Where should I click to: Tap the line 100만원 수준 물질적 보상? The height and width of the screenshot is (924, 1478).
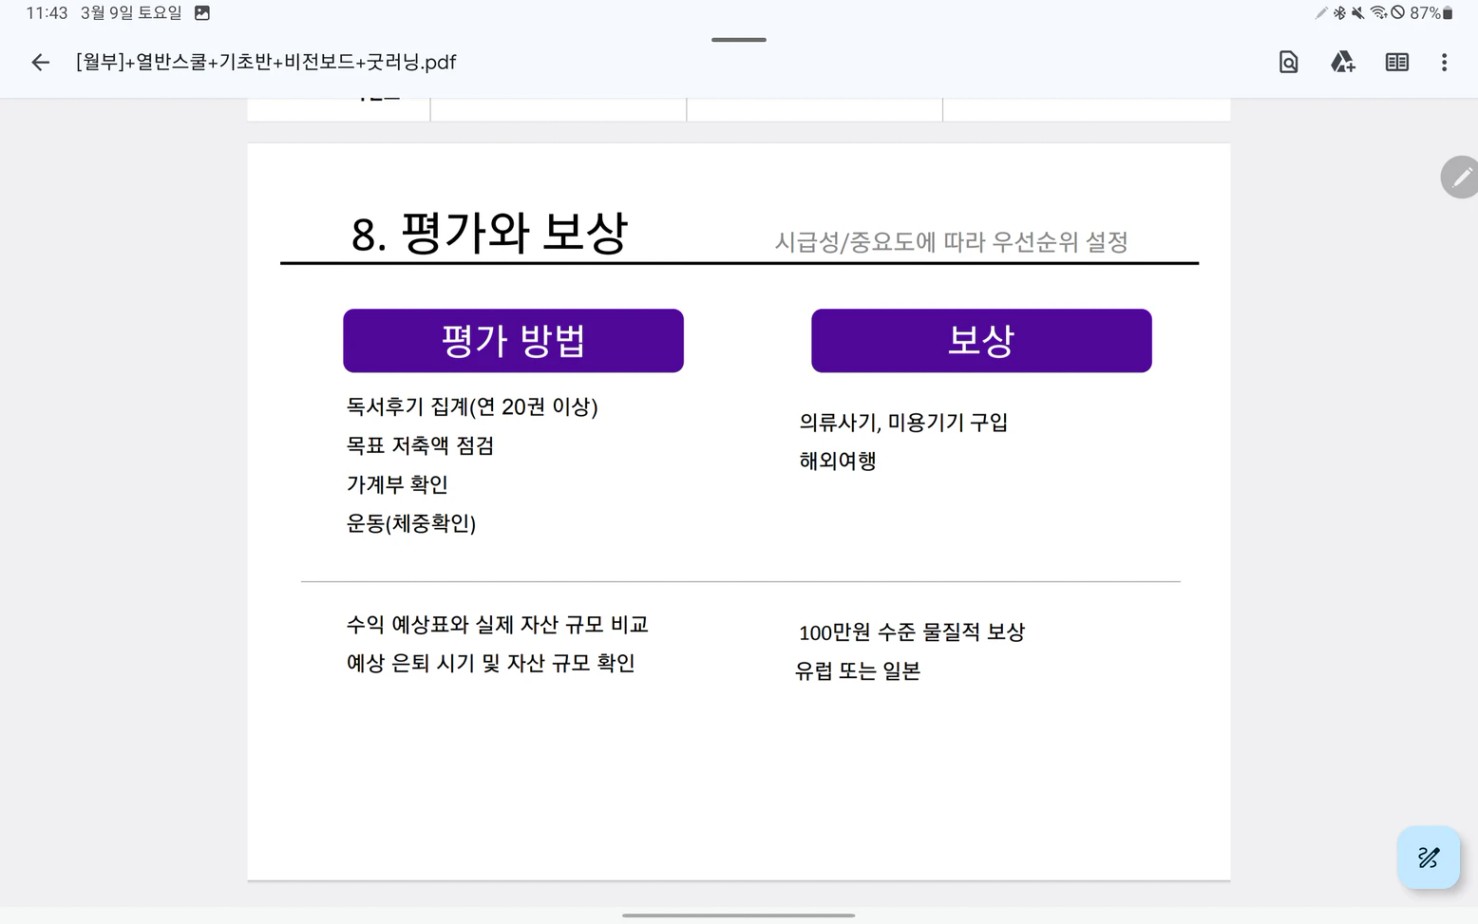point(911,633)
